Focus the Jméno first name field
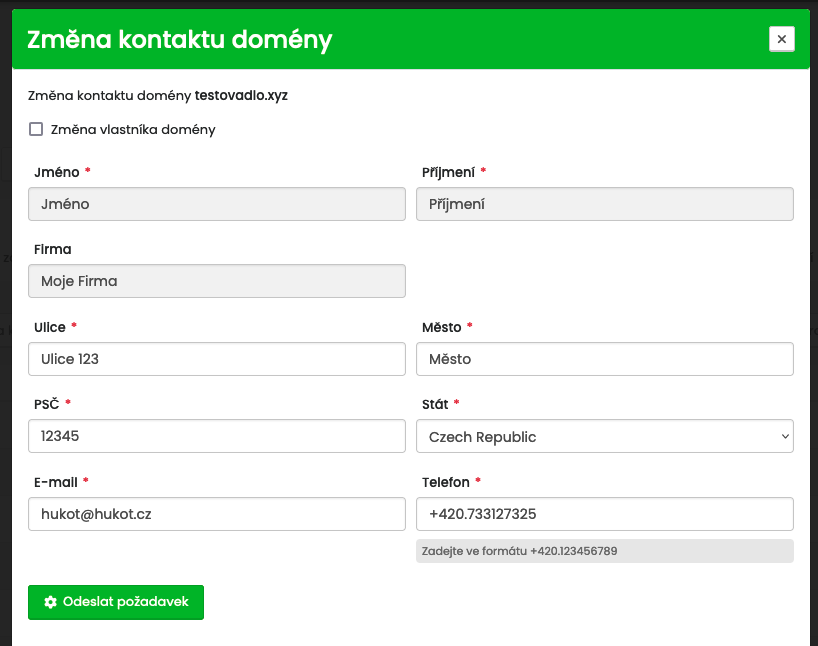This screenshot has height=646, width=818. [x=217, y=204]
